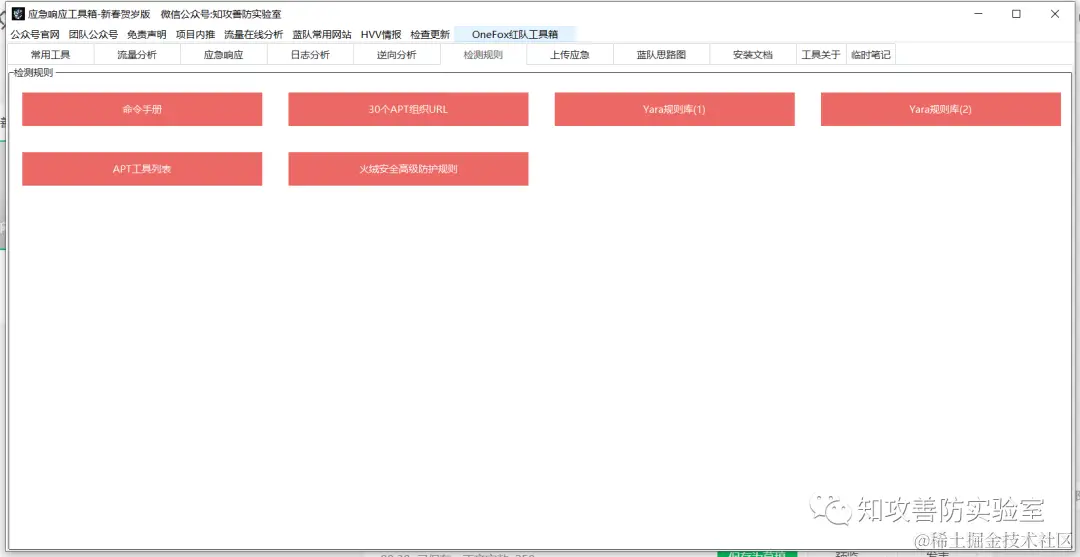Open the 项目内推 menu
1080x557 pixels.
195,34
